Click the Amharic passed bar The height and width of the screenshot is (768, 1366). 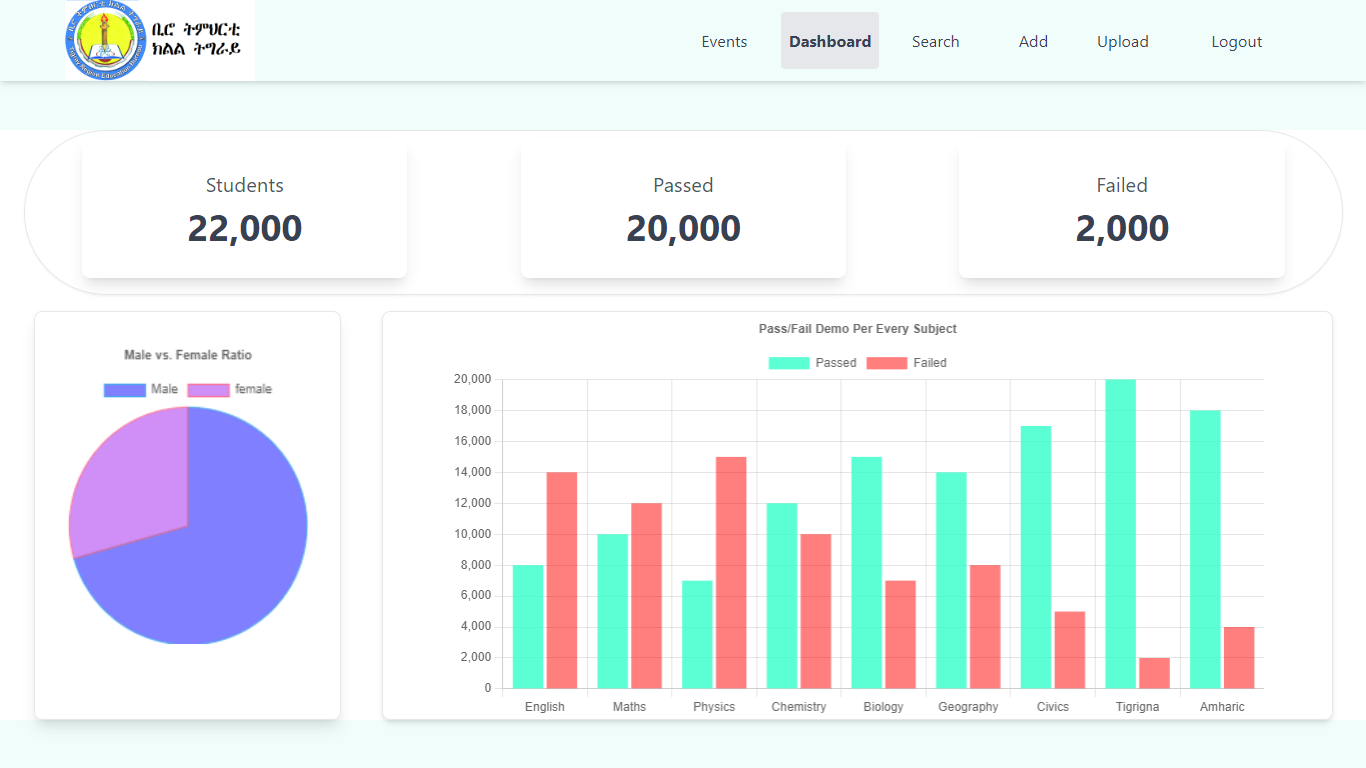coord(1204,549)
